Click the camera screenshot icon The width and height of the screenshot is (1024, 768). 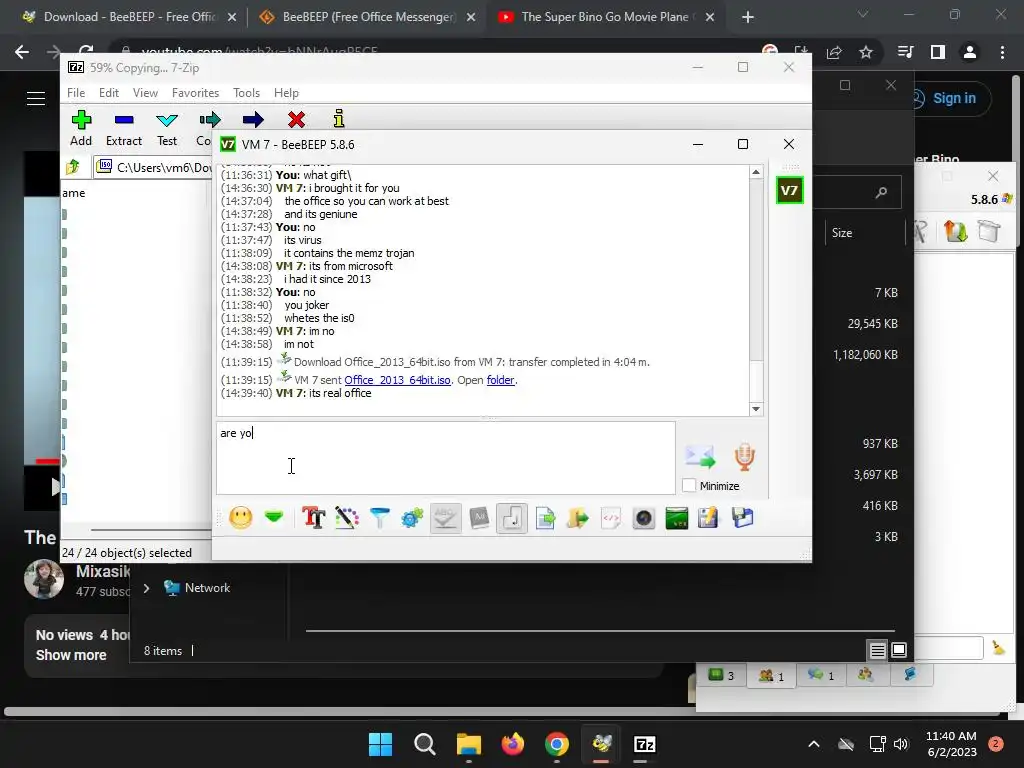click(x=644, y=519)
